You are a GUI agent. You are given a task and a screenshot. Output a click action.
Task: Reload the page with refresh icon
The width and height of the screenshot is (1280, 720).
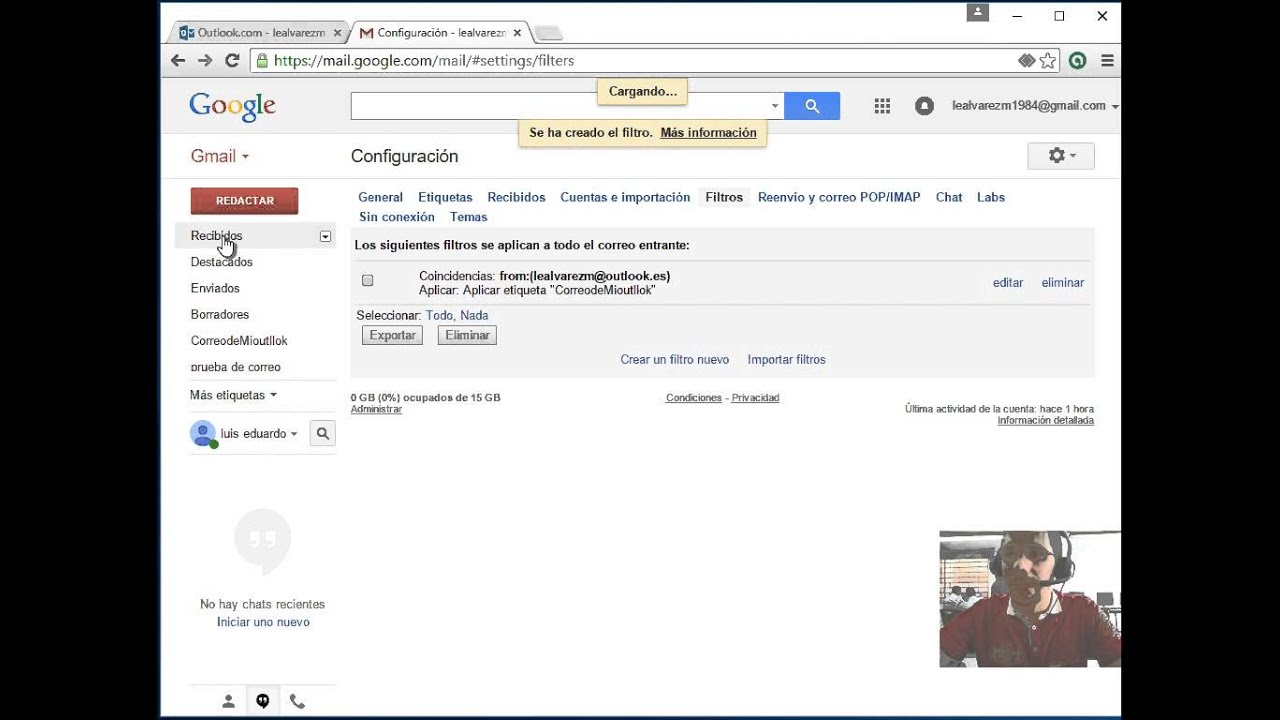point(232,60)
